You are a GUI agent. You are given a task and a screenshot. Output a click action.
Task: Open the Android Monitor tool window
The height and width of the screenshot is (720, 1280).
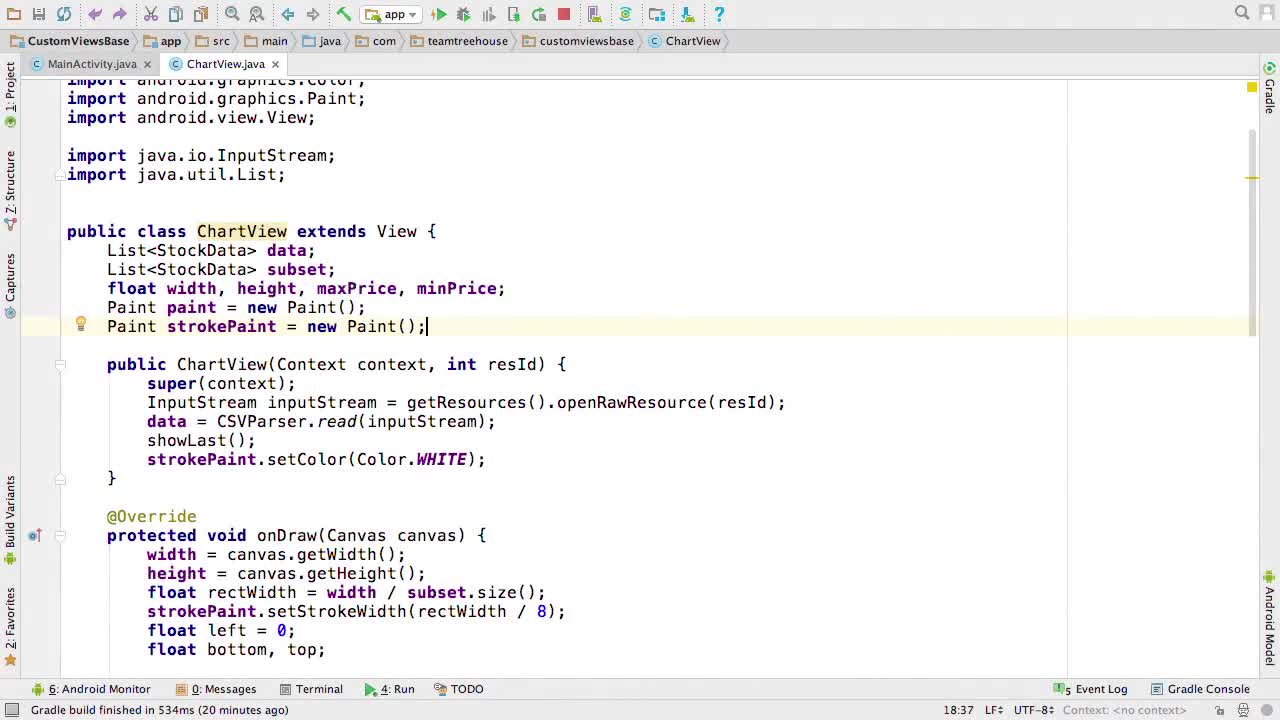click(x=91, y=689)
